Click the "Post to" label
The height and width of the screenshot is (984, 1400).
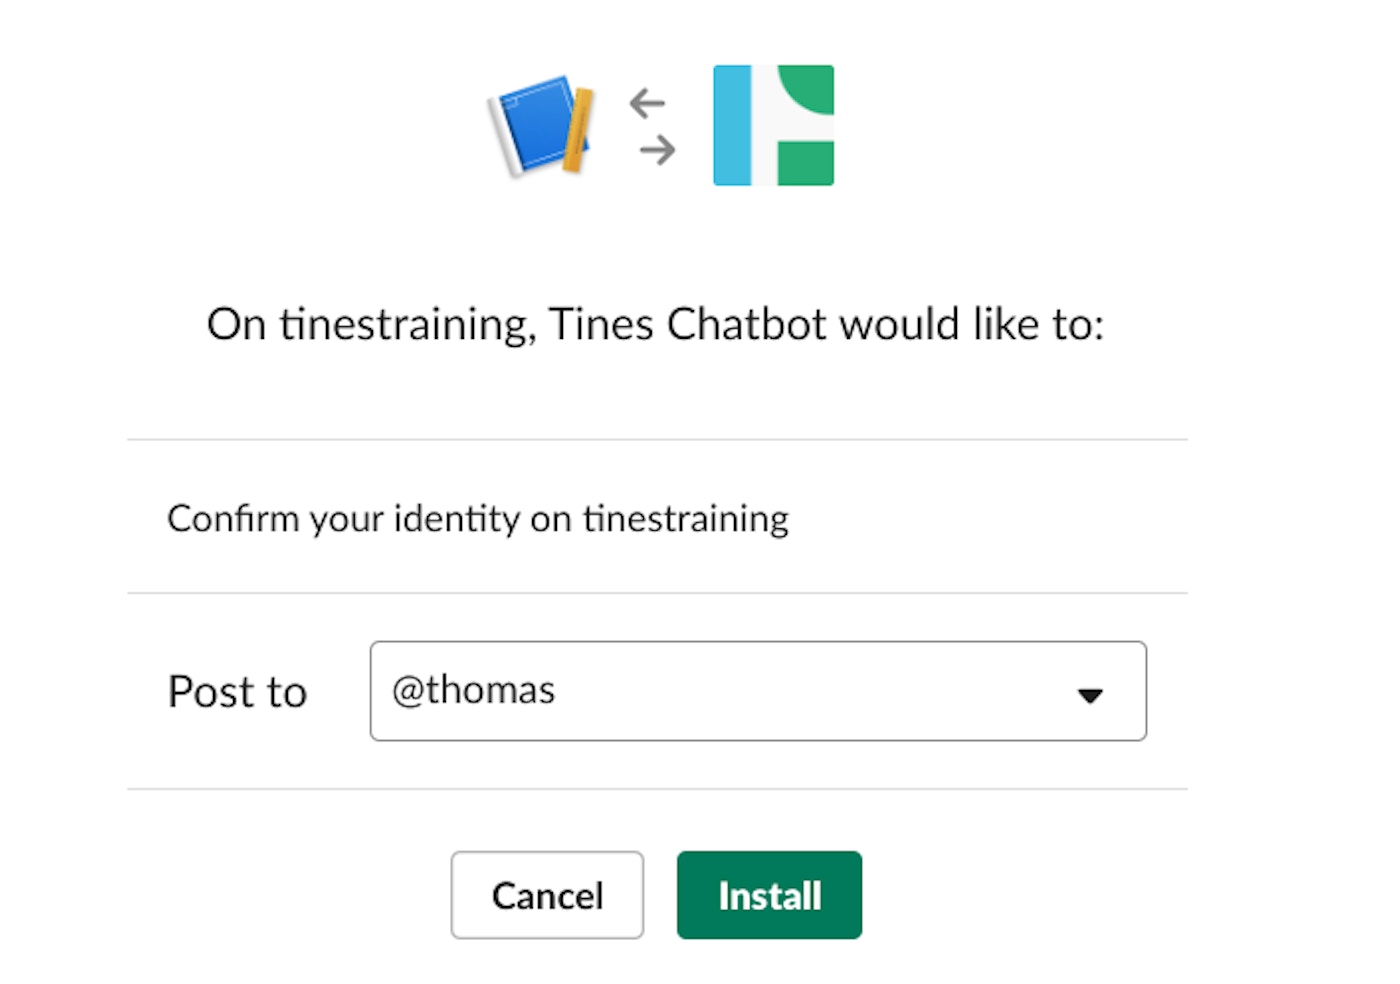237,692
